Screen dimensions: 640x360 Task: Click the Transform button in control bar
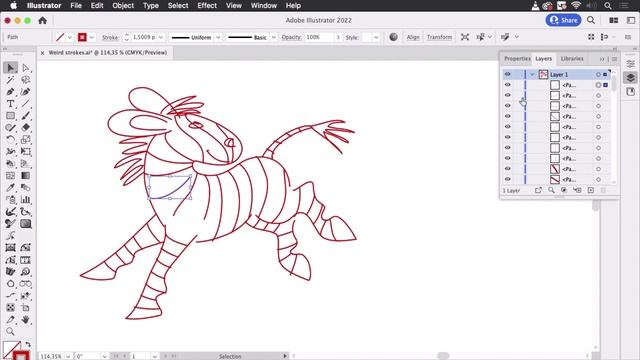click(x=439, y=37)
